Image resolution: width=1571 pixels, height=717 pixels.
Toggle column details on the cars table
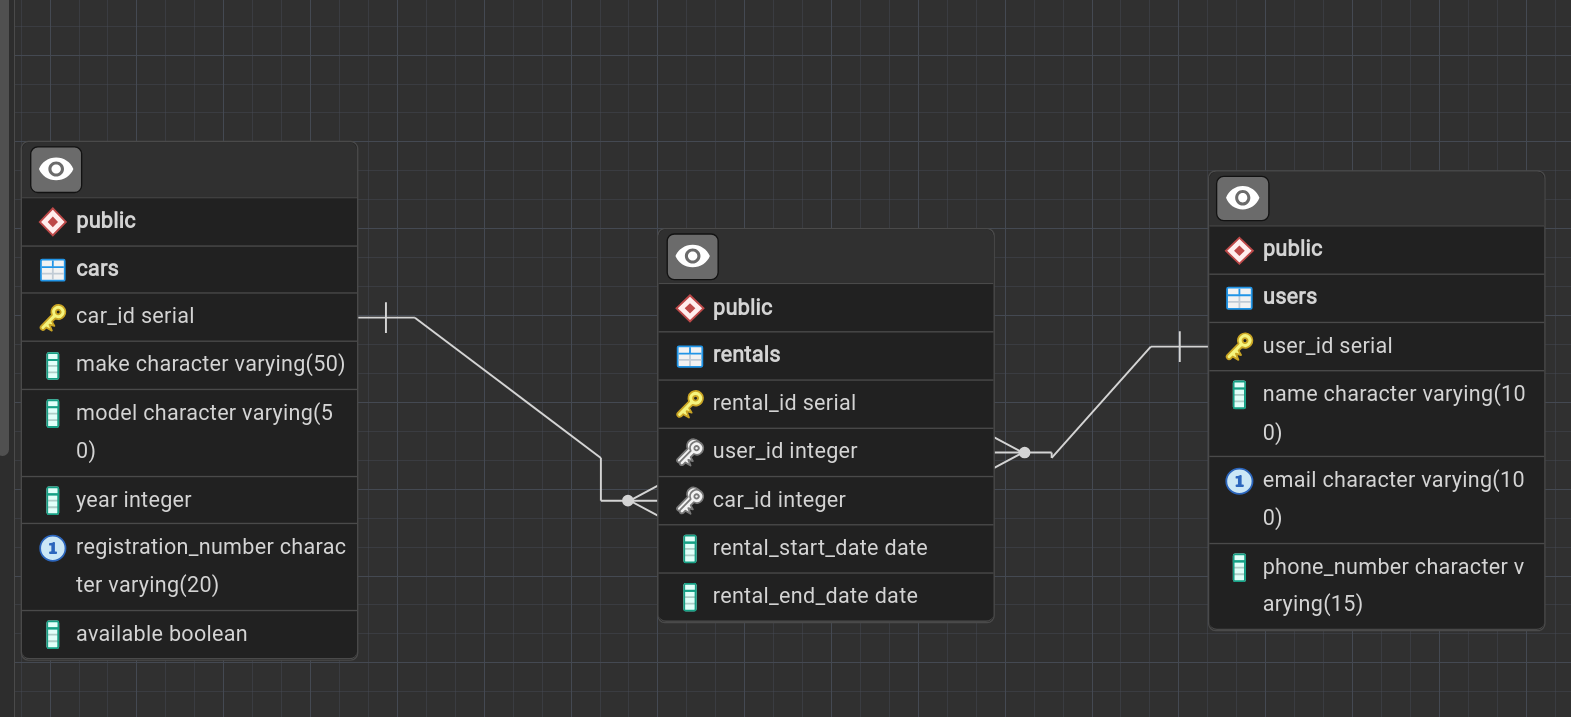point(56,170)
